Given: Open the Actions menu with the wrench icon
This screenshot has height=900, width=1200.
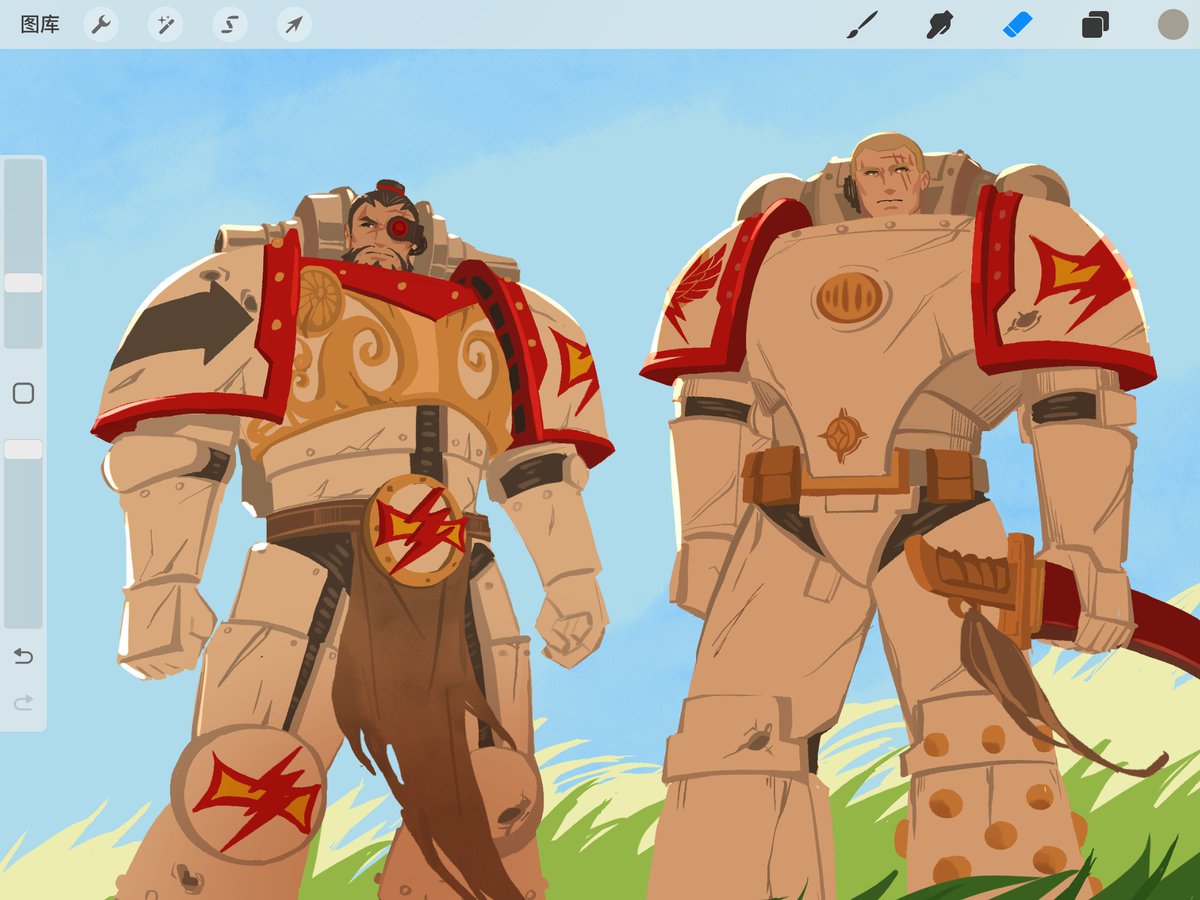Looking at the screenshot, I should pyautogui.click(x=100, y=25).
